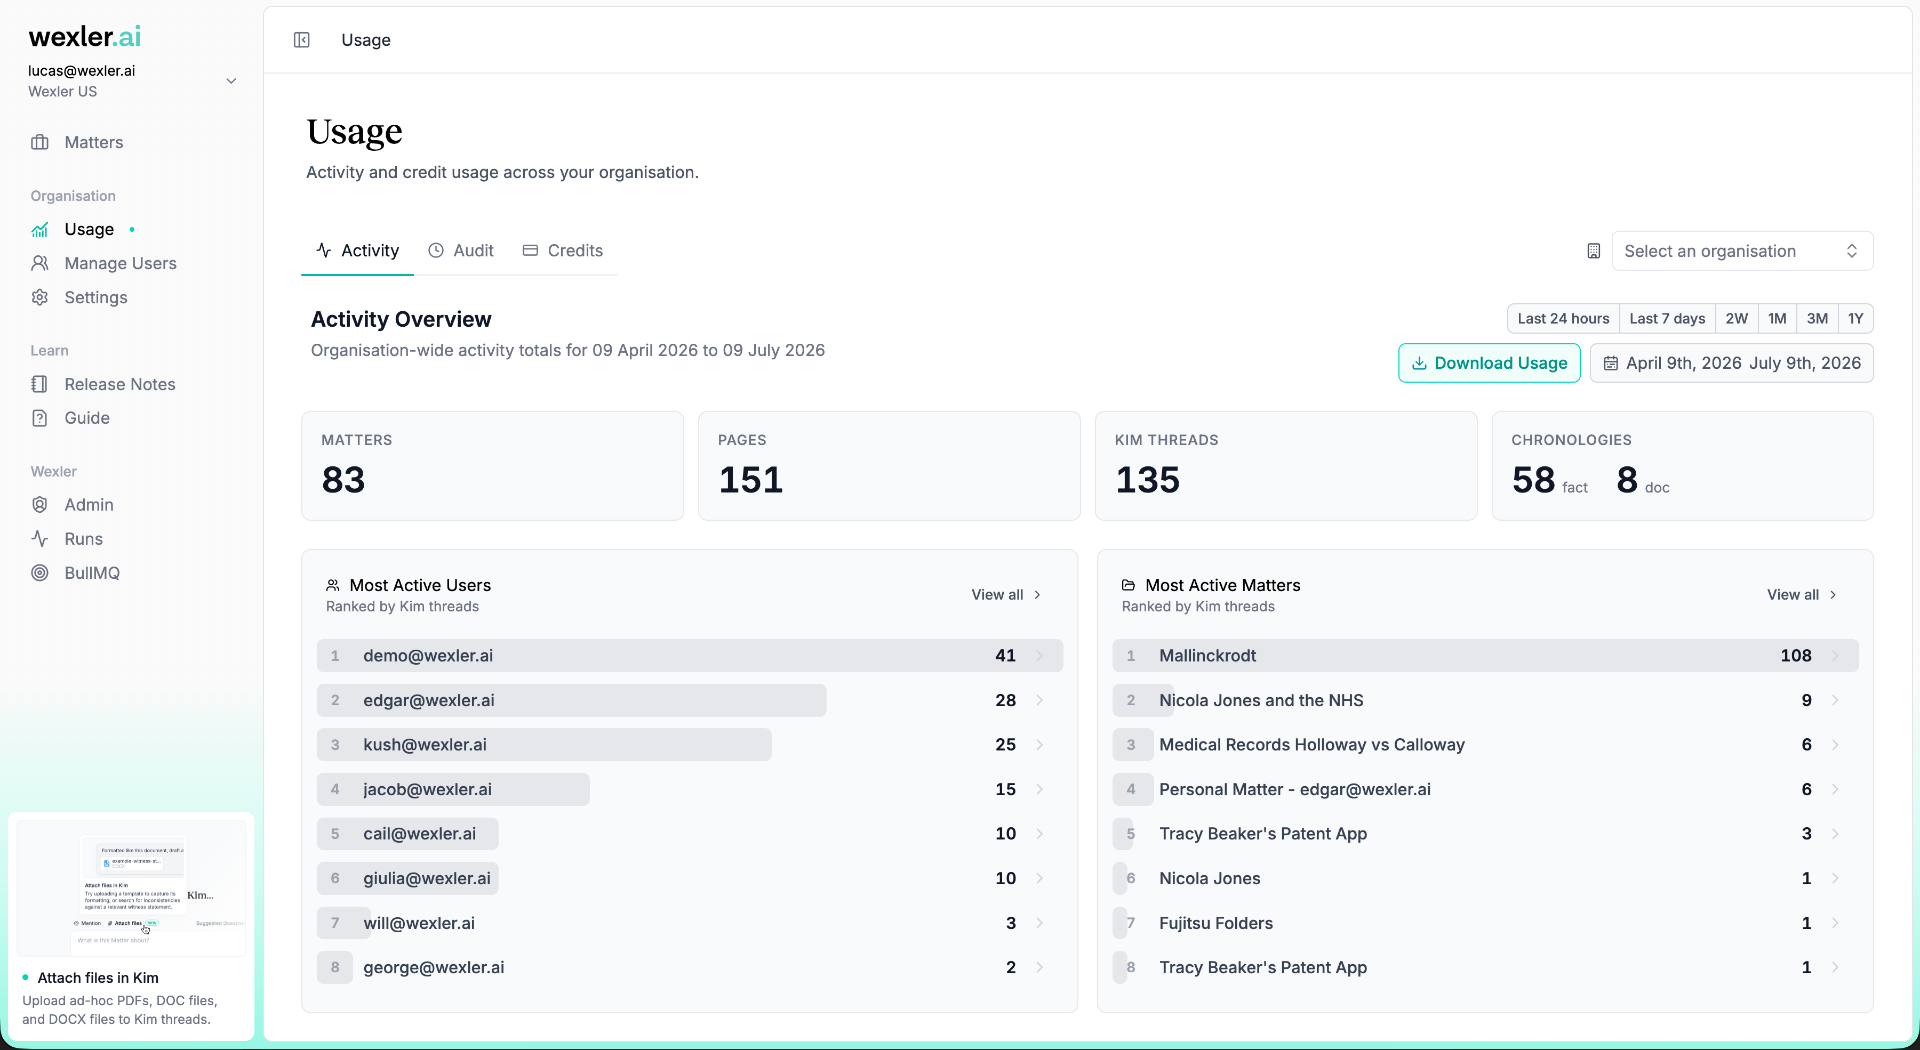Expand george@wexler.ai row chevron
This screenshot has width=1920, height=1050.
tap(1039, 967)
